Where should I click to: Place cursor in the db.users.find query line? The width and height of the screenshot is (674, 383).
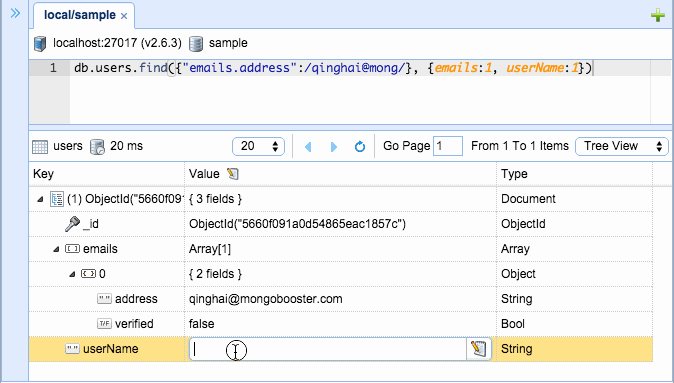click(x=333, y=68)
